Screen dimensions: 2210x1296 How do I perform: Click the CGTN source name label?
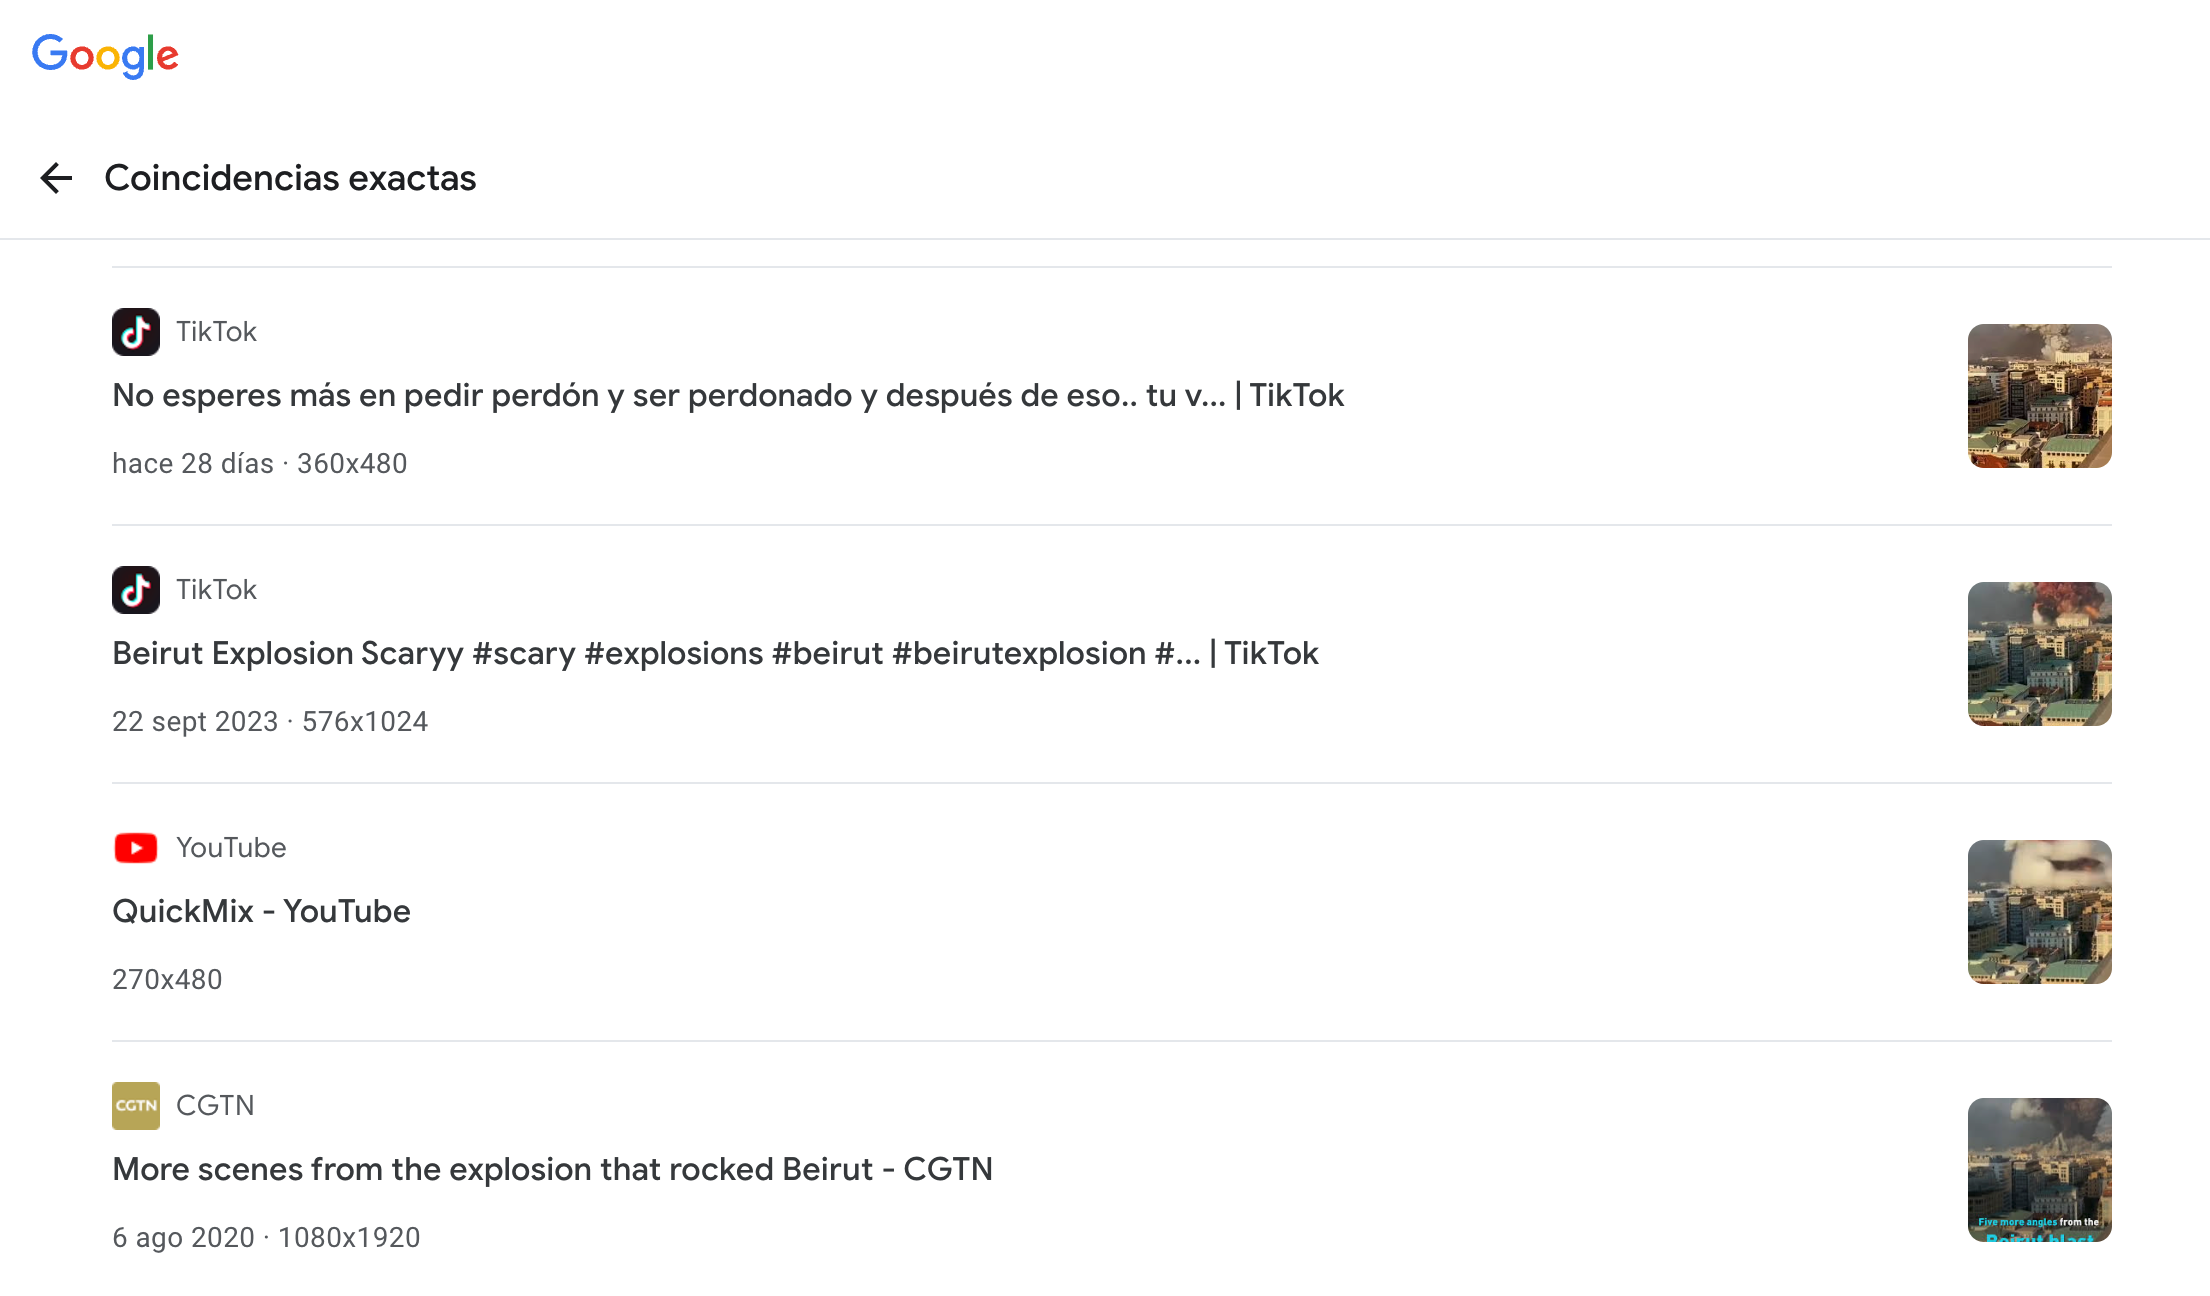point(215,1106)
